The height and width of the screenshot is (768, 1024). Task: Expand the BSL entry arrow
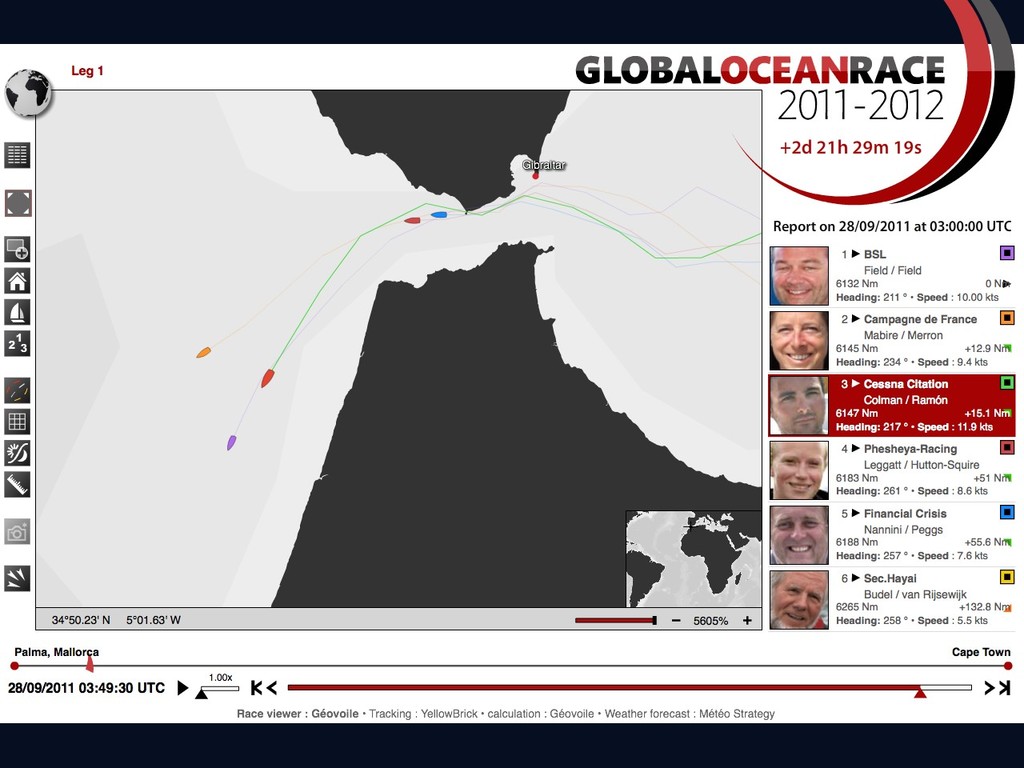(856, 254)
